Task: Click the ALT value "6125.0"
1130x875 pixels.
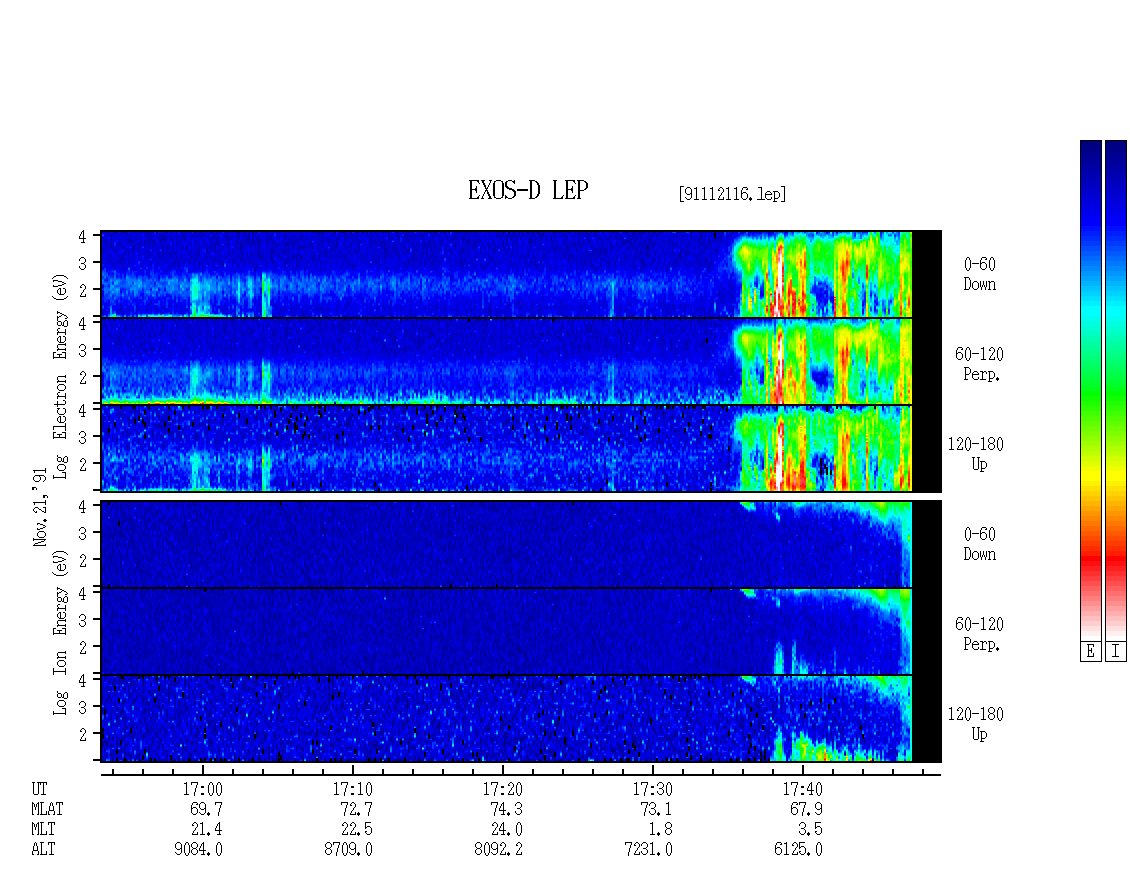Action: click(798, 850)
